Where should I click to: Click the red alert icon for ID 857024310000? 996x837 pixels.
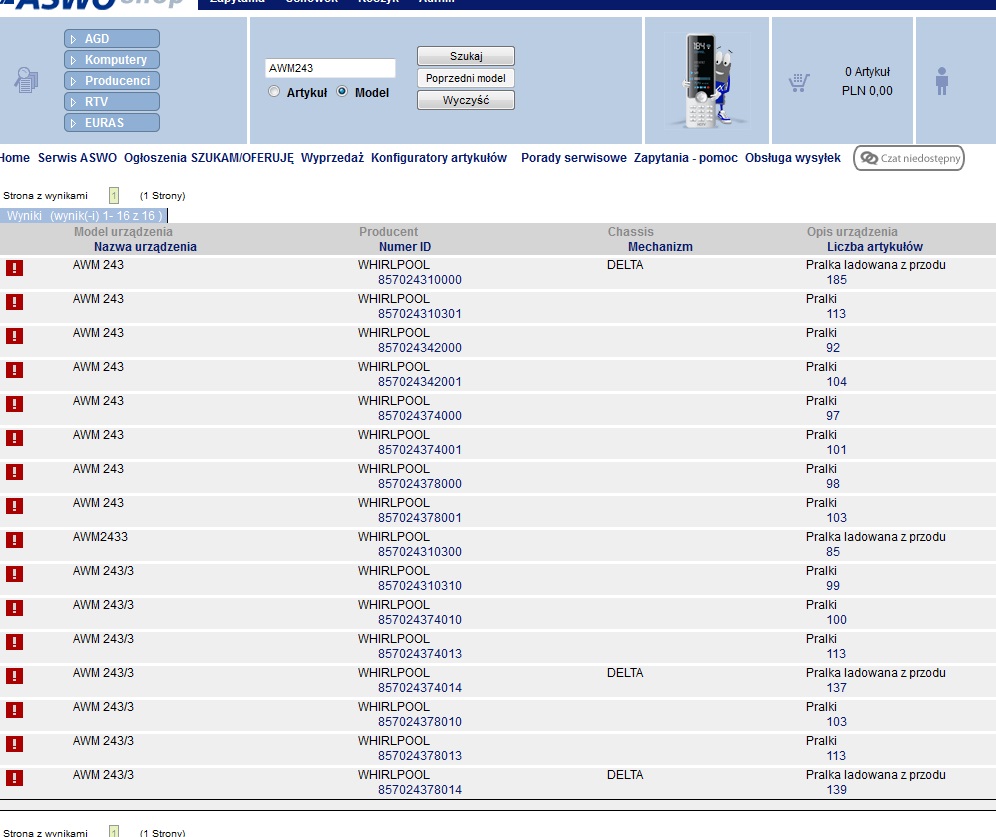click(14, 268)
